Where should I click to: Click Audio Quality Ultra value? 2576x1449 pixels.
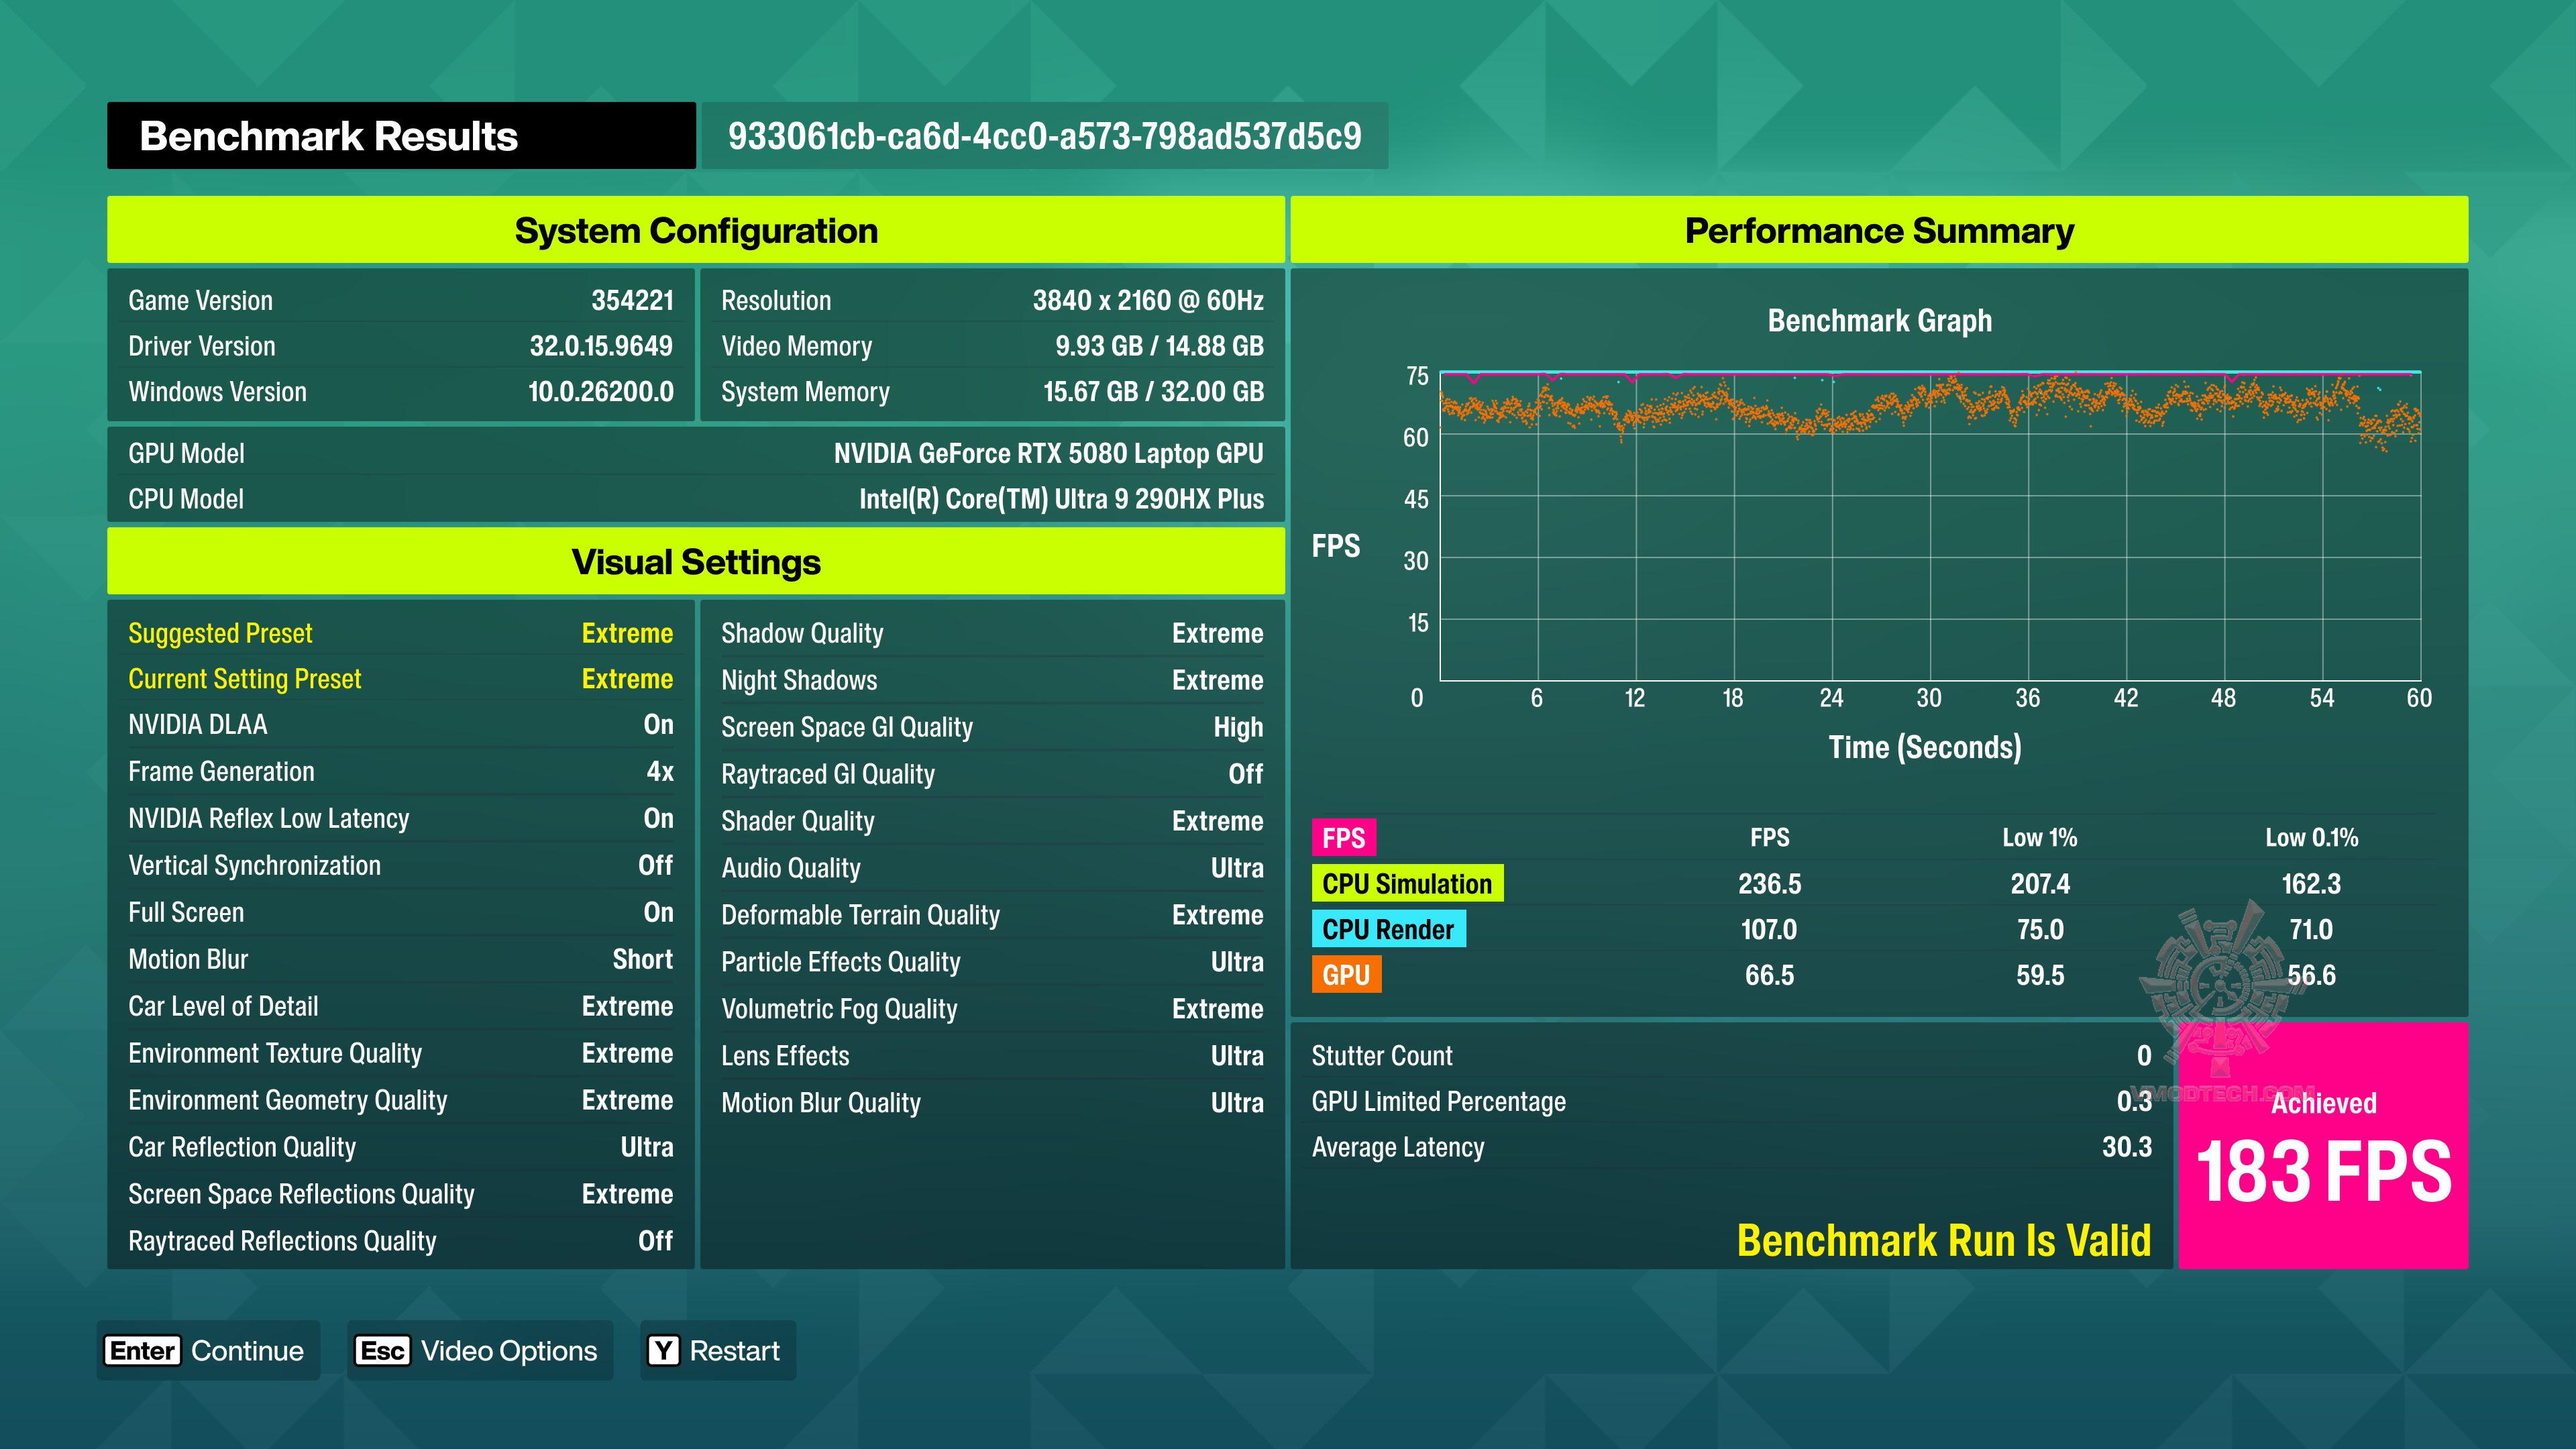click(x=1237, y=868)
